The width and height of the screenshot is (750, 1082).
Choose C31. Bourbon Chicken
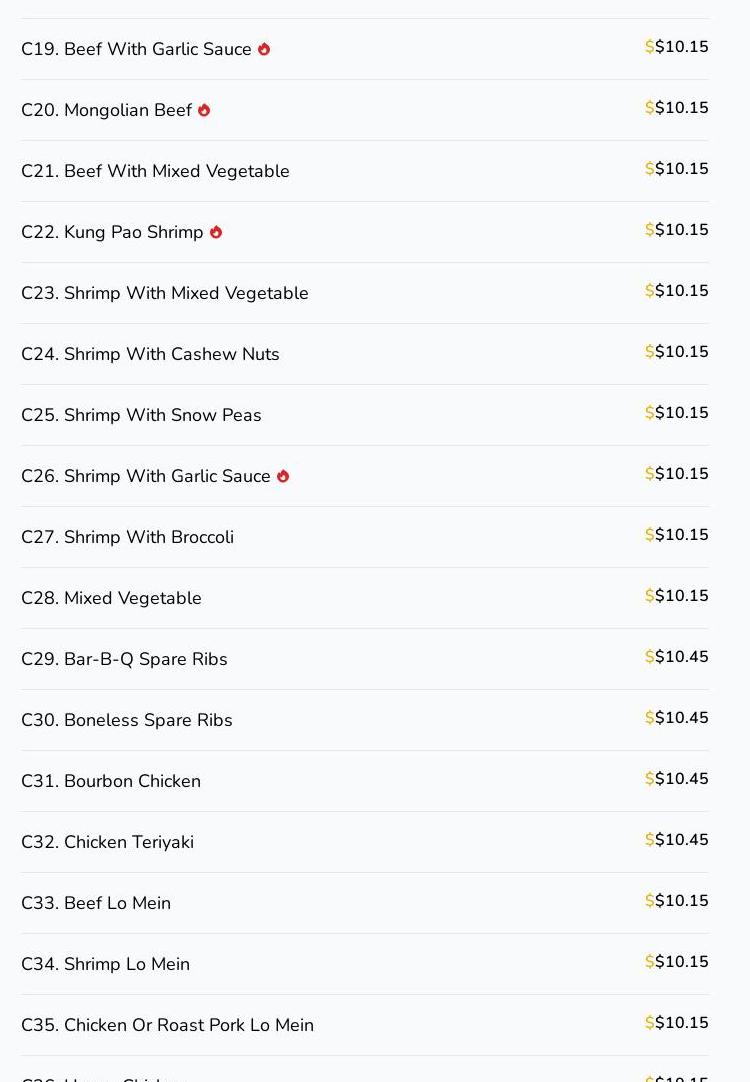click(111, 781)
